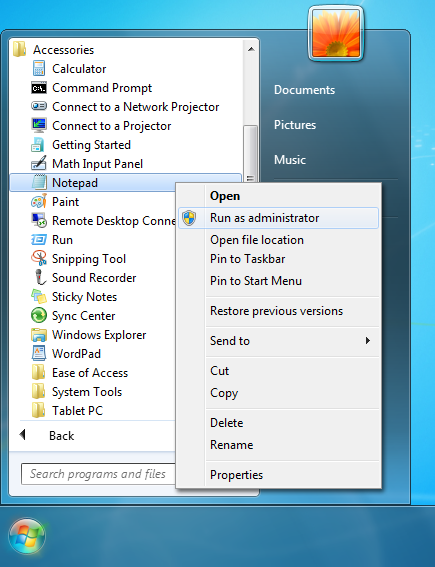The height and width of the screenshot is (567, 435).
Task: Click the Search programs and files box
Action: point(98,474)
